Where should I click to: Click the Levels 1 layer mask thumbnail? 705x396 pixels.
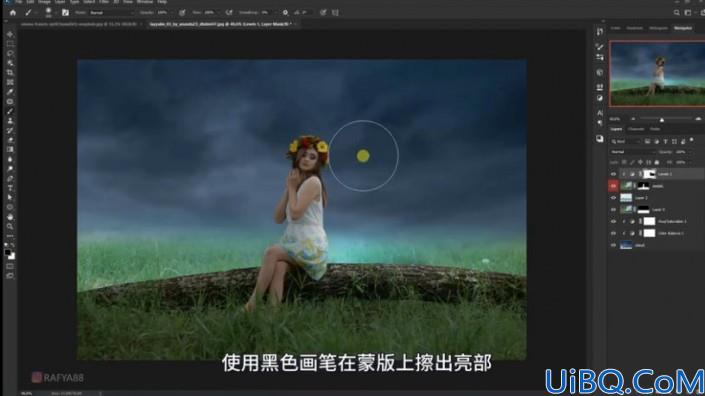[649, 174]
